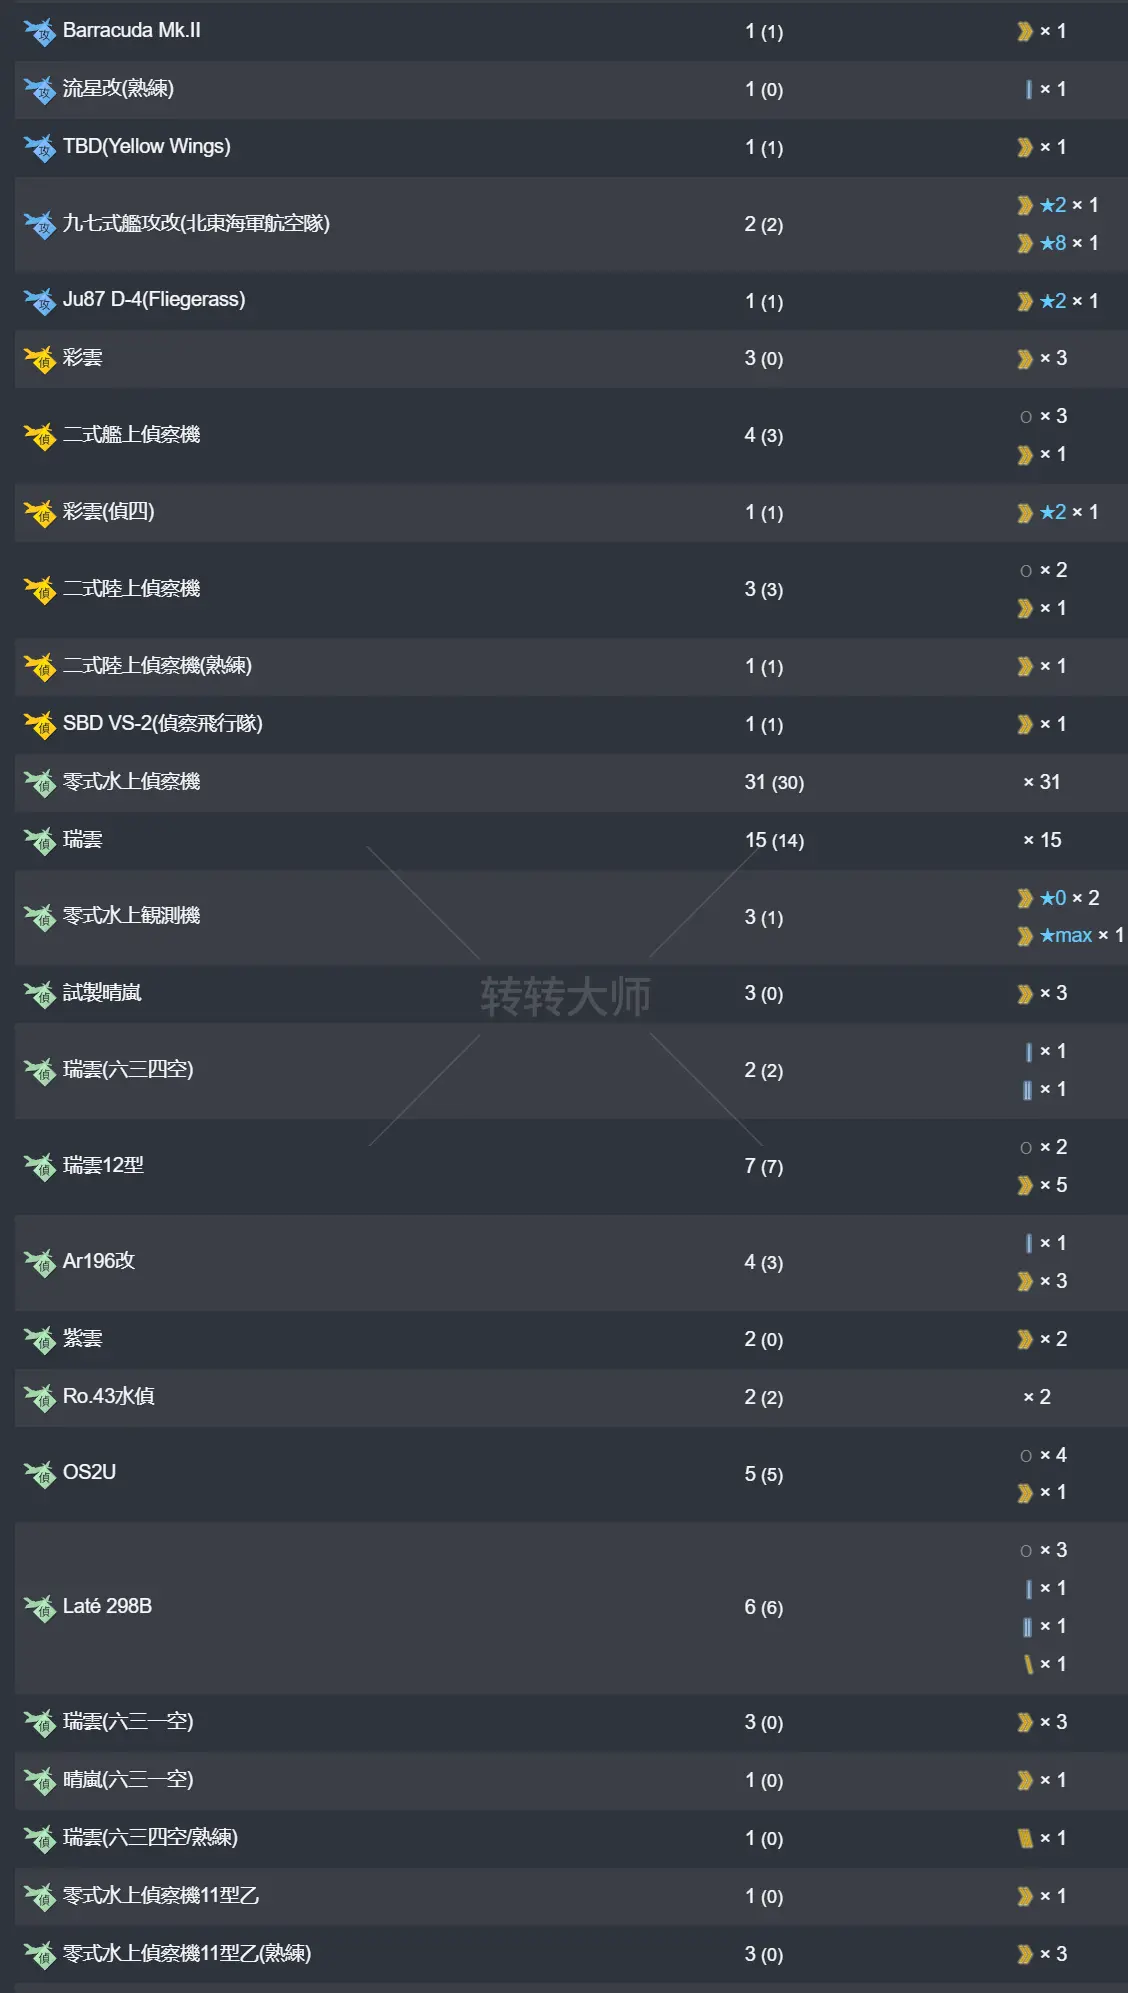Screen dimensions: 1128x1993
Task: Click the aircraft icon beside Barracuda Mk.II
Action: [x=40, y=32]
